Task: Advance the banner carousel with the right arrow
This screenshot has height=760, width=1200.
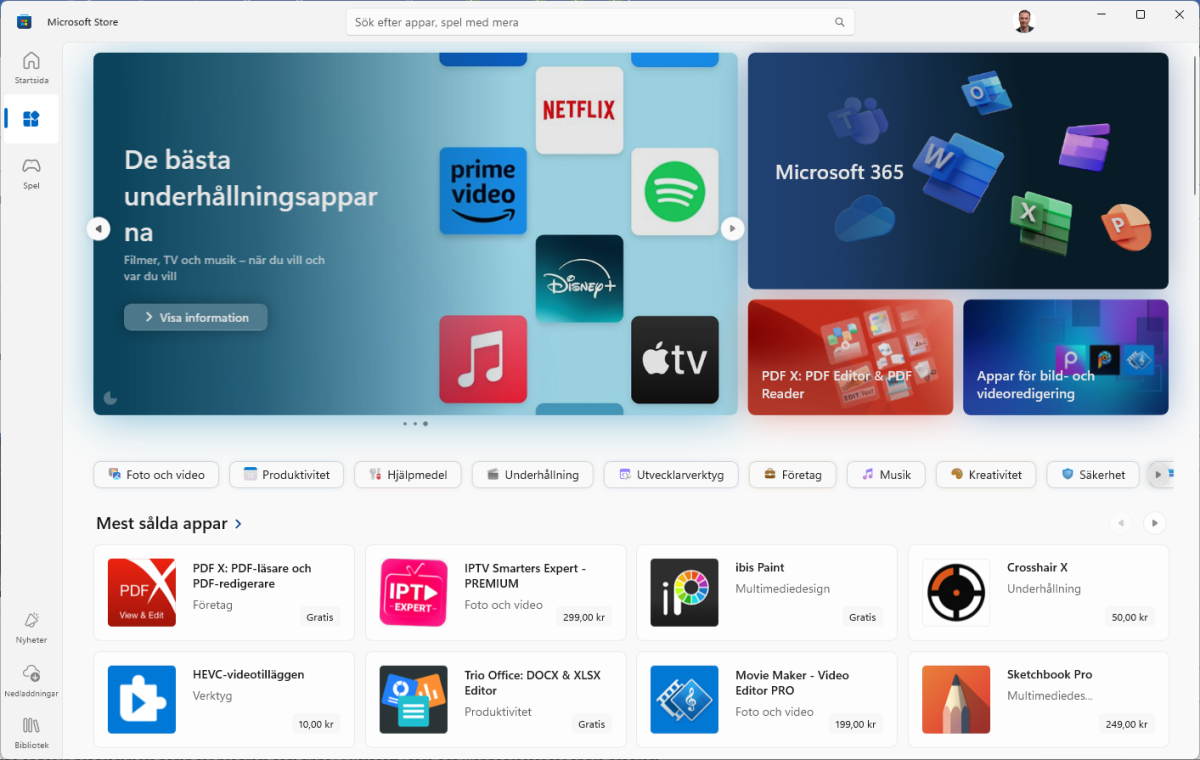Action: (733, 228)
